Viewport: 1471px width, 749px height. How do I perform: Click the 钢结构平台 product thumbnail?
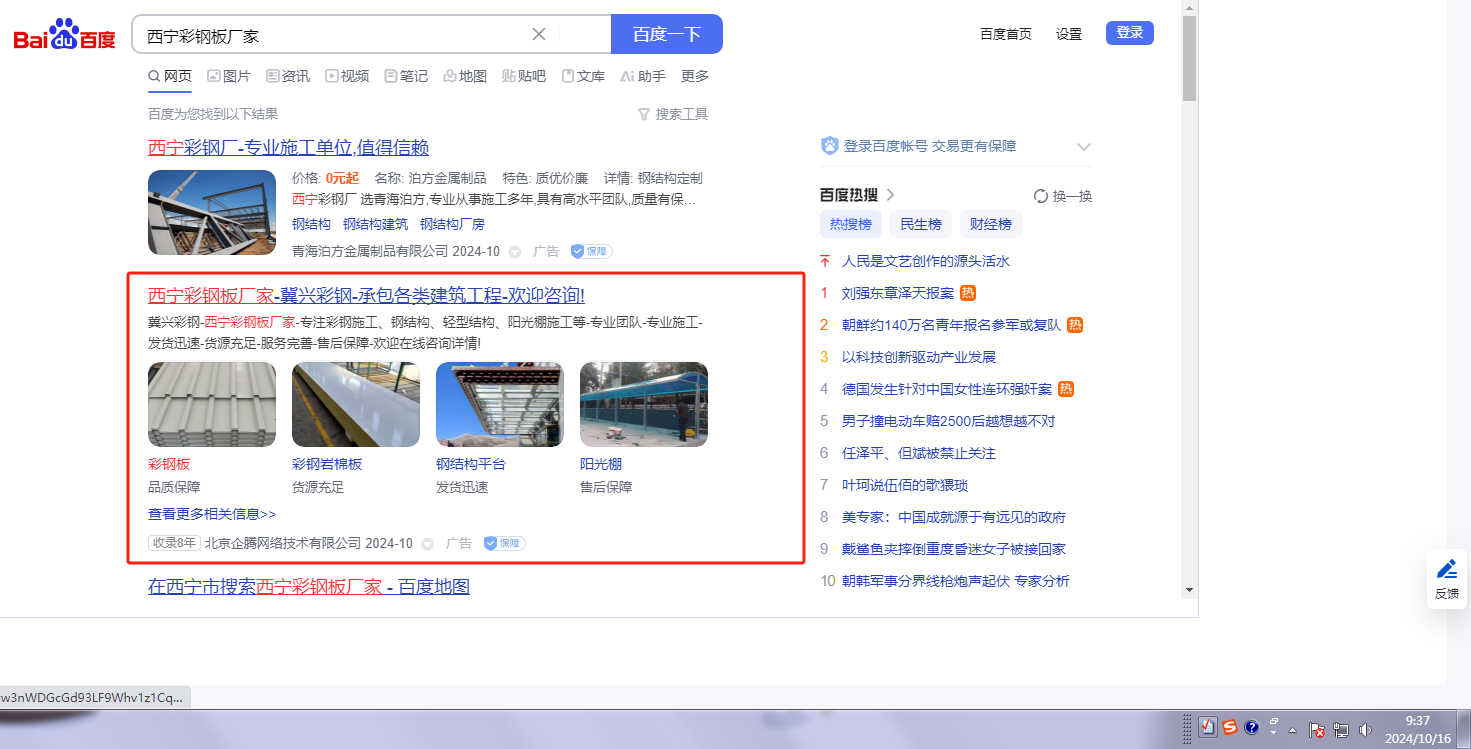500,404
